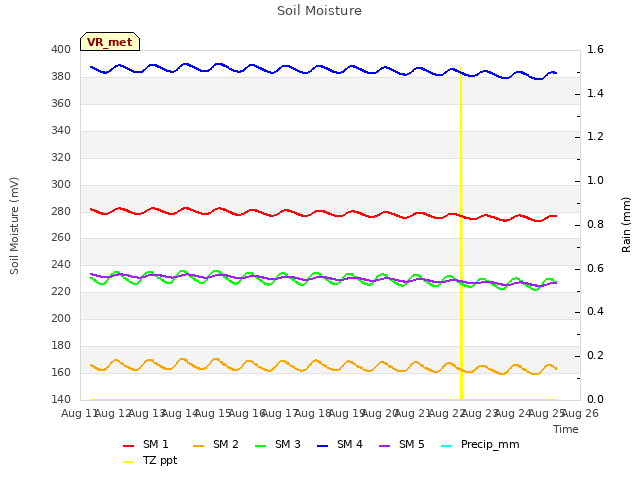Click the green SM 3 legend swatch
This screenshot has height=480, width=640.
pyautogui.click(x=261, y=446)
